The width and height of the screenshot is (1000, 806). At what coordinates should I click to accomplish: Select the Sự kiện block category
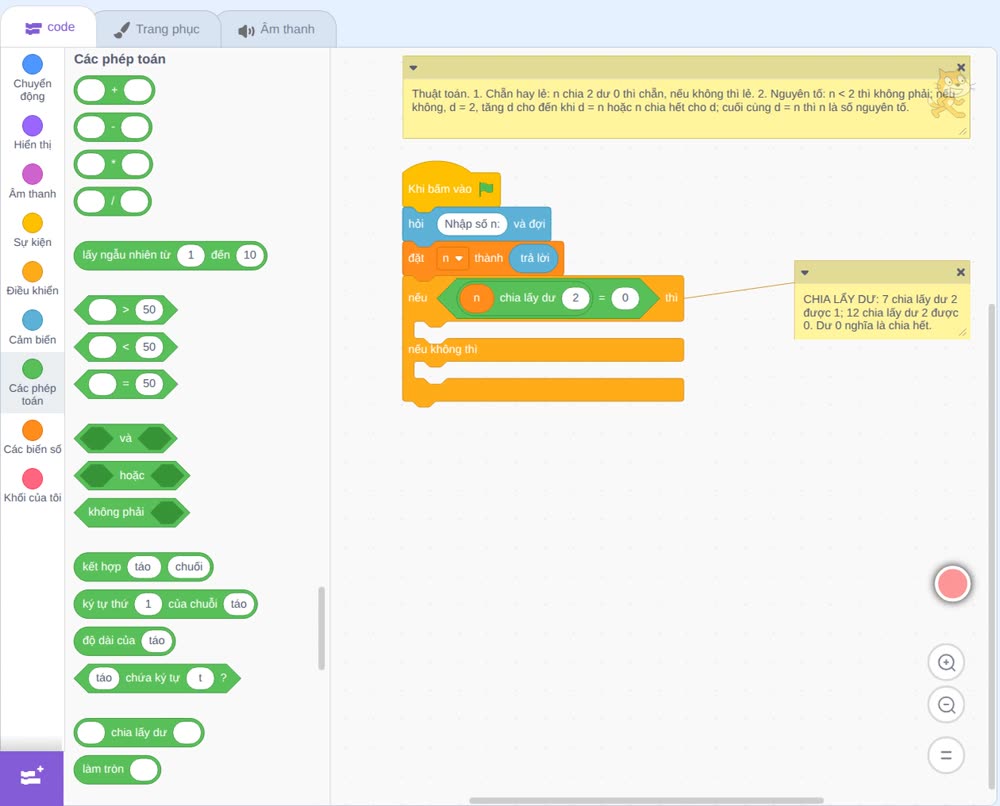[32, 230]
